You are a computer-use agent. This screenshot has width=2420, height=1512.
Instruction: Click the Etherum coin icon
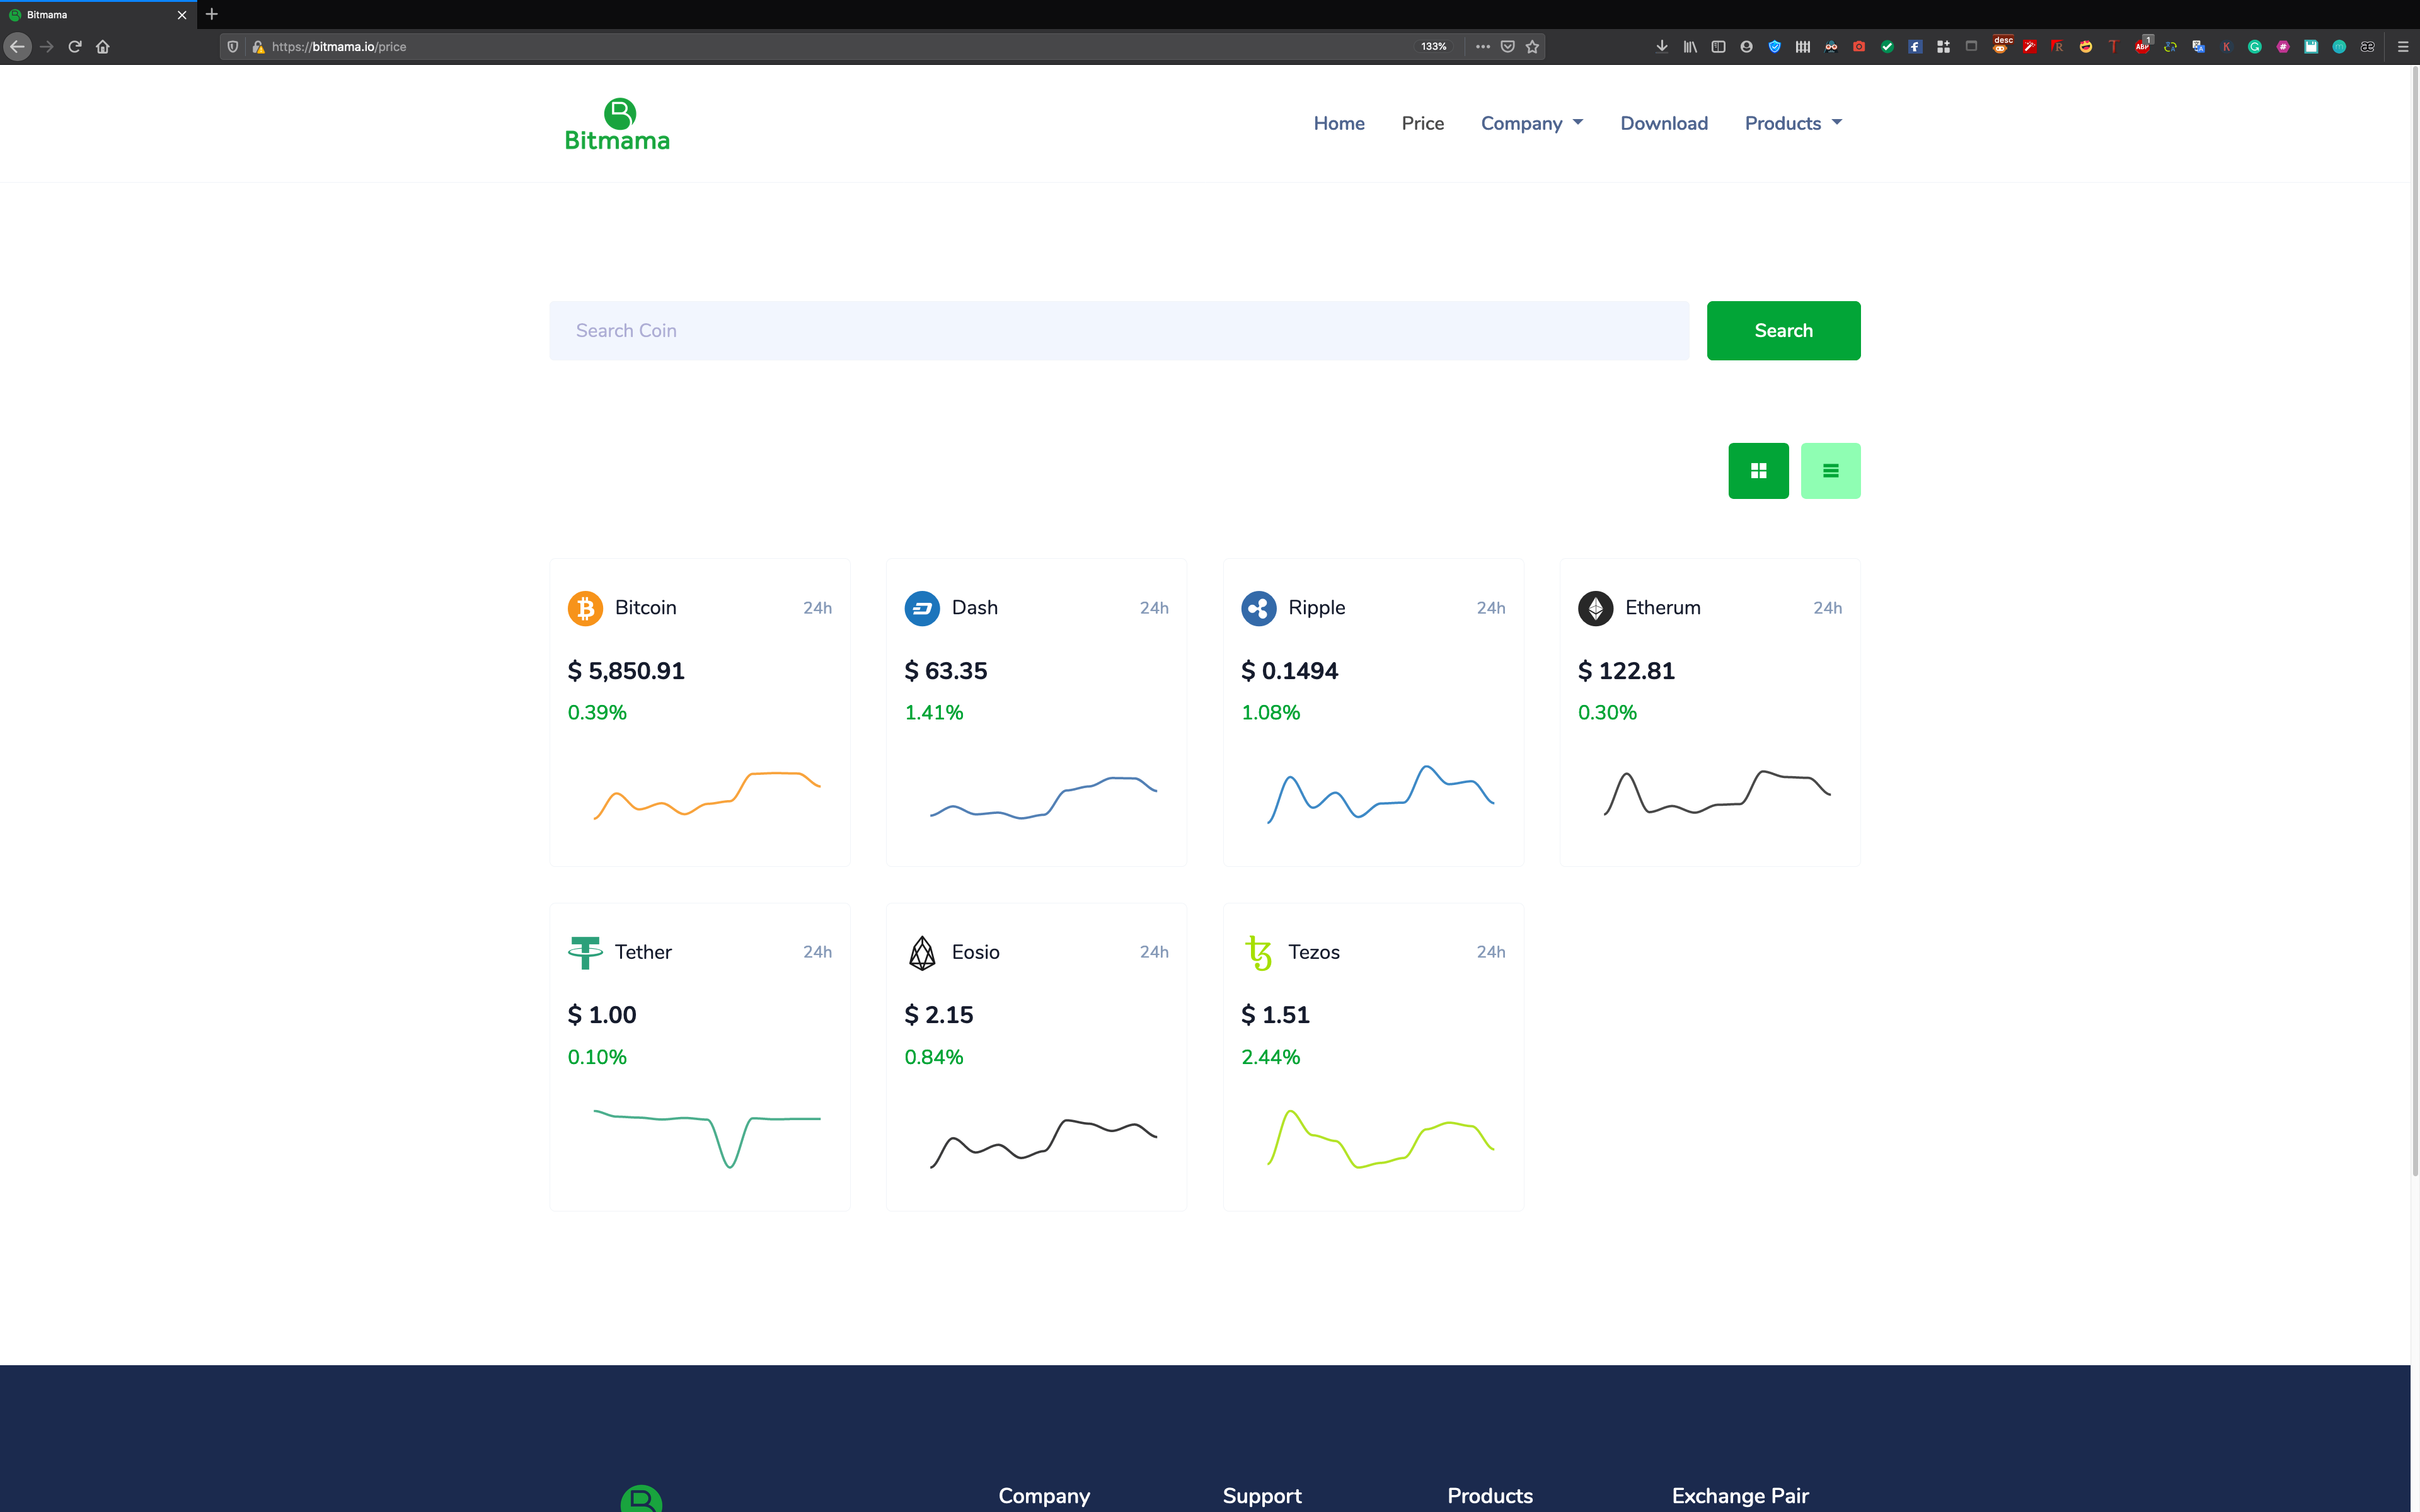(x=1595, y=608)
